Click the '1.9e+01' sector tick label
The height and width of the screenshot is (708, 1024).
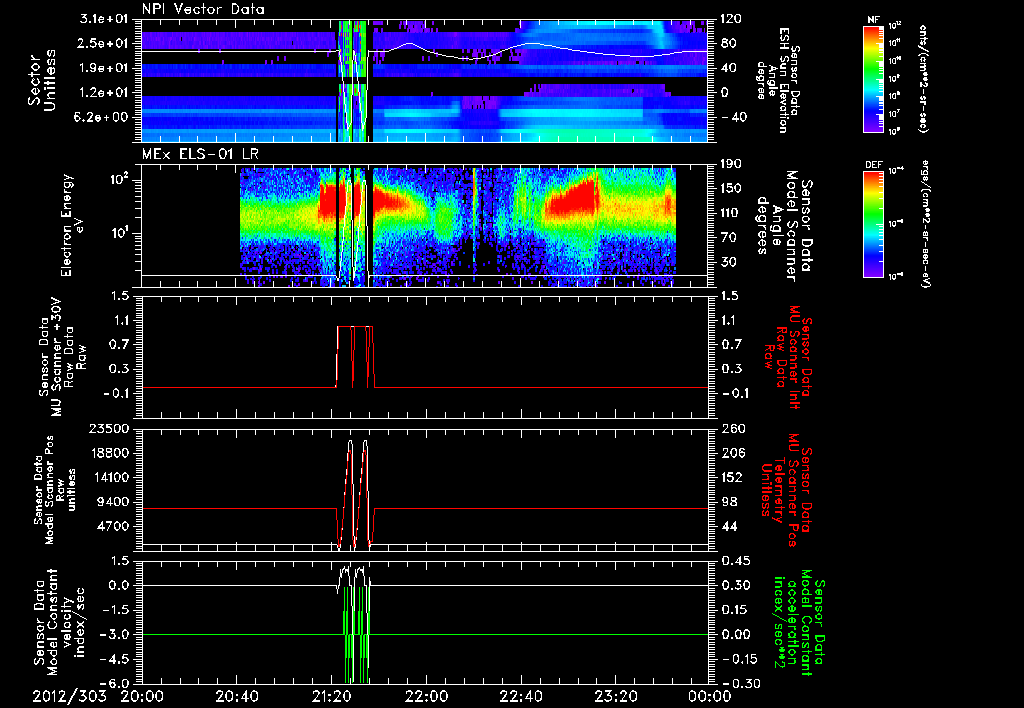point(104,68)
